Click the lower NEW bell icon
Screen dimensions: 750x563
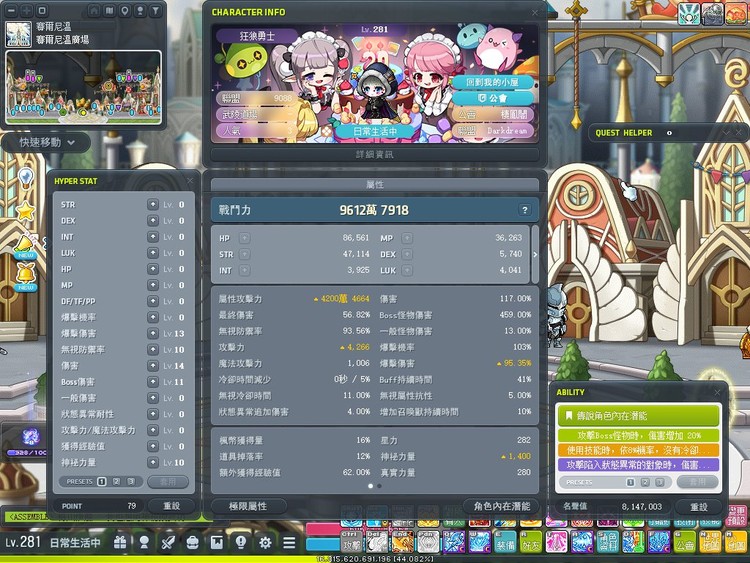pos(25,276)
